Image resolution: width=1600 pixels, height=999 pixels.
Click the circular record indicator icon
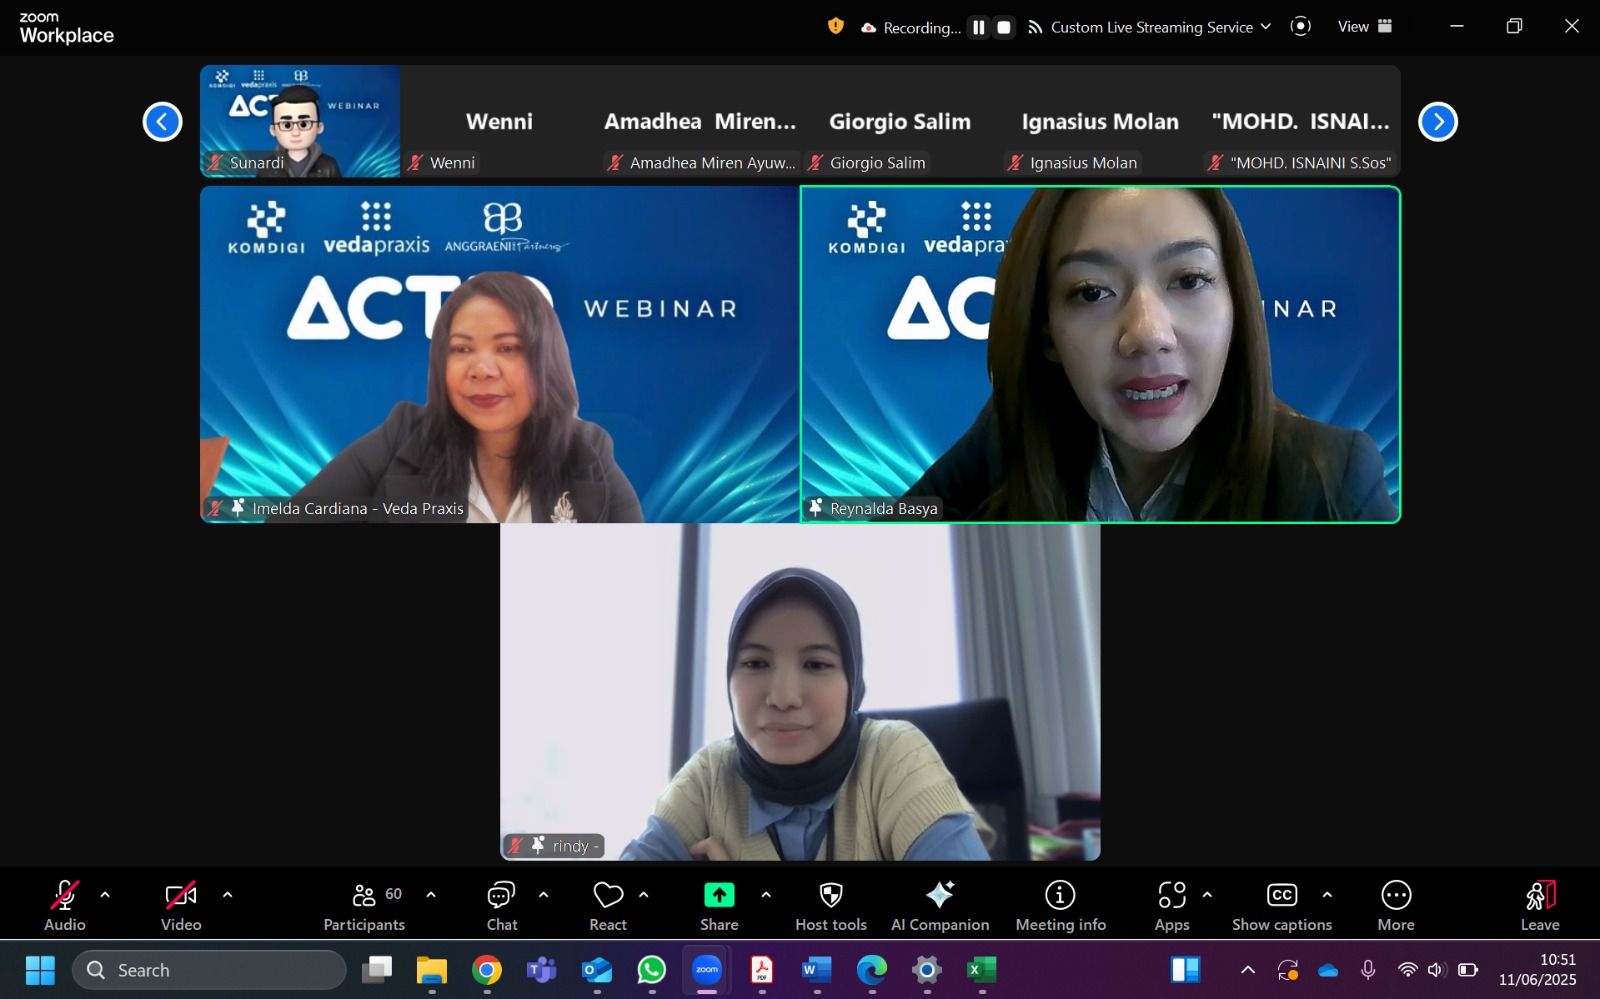(1300, 27)
